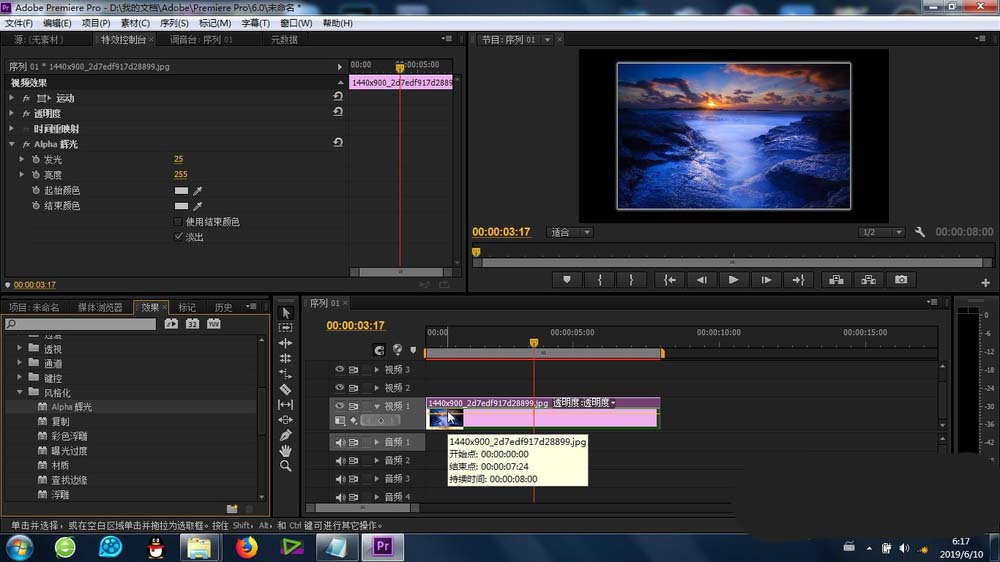Open the 适合 zoom level dropdown
The width and height of the screenshot is (1000, 562).
[570, 232]
